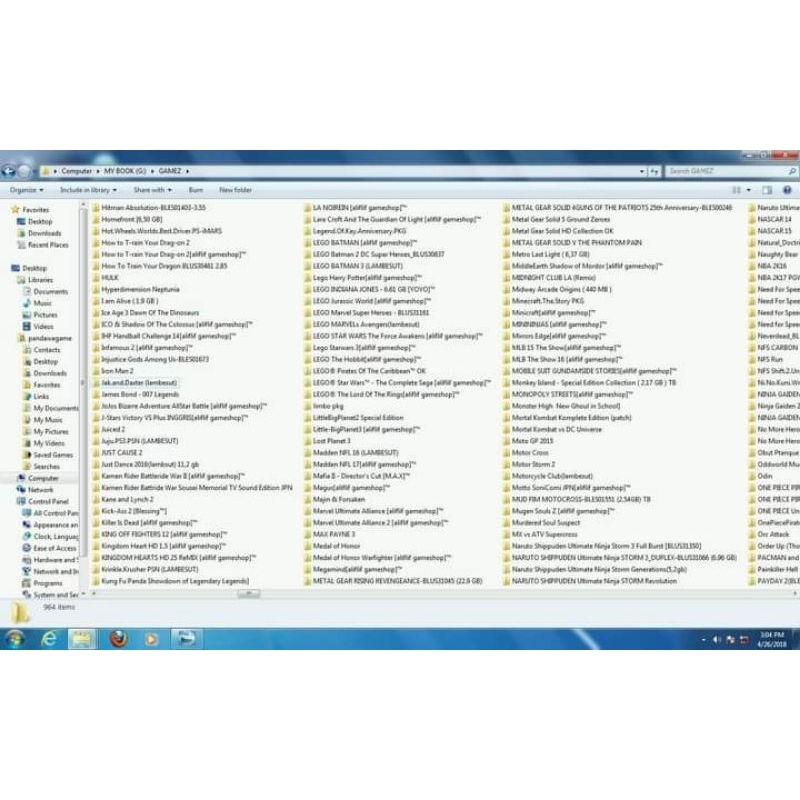Open Windows Explorer taskbar button
The image size is (800, 800).
[x=82, y=639]
